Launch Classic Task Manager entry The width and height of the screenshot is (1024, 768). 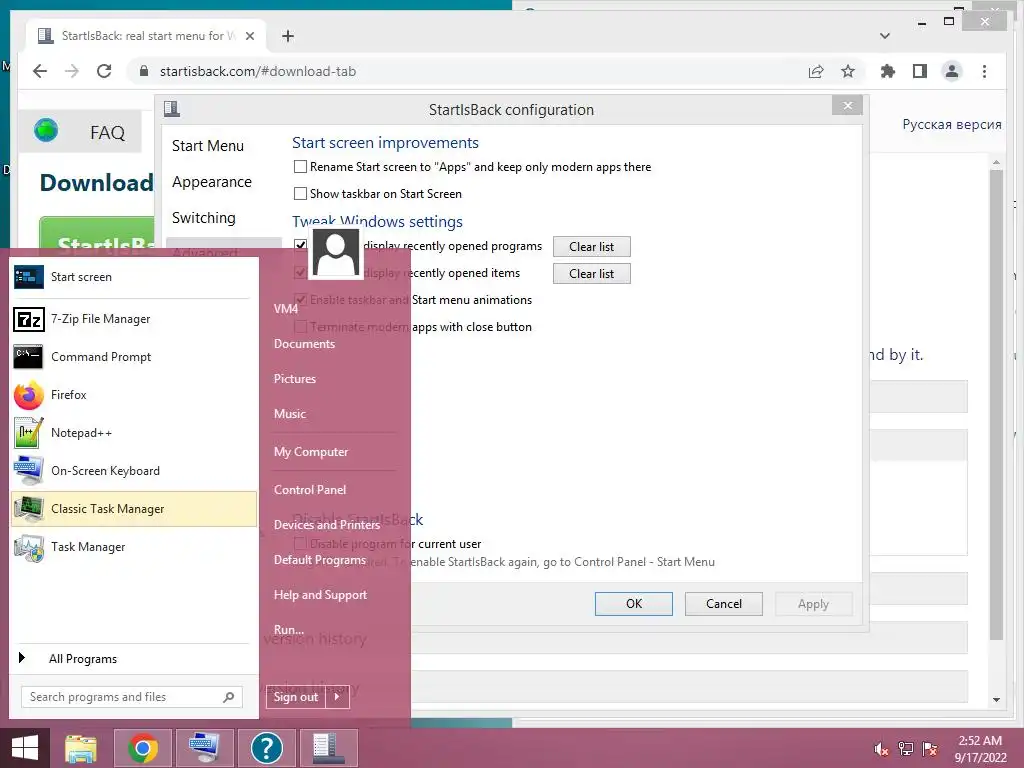[134, 509]
